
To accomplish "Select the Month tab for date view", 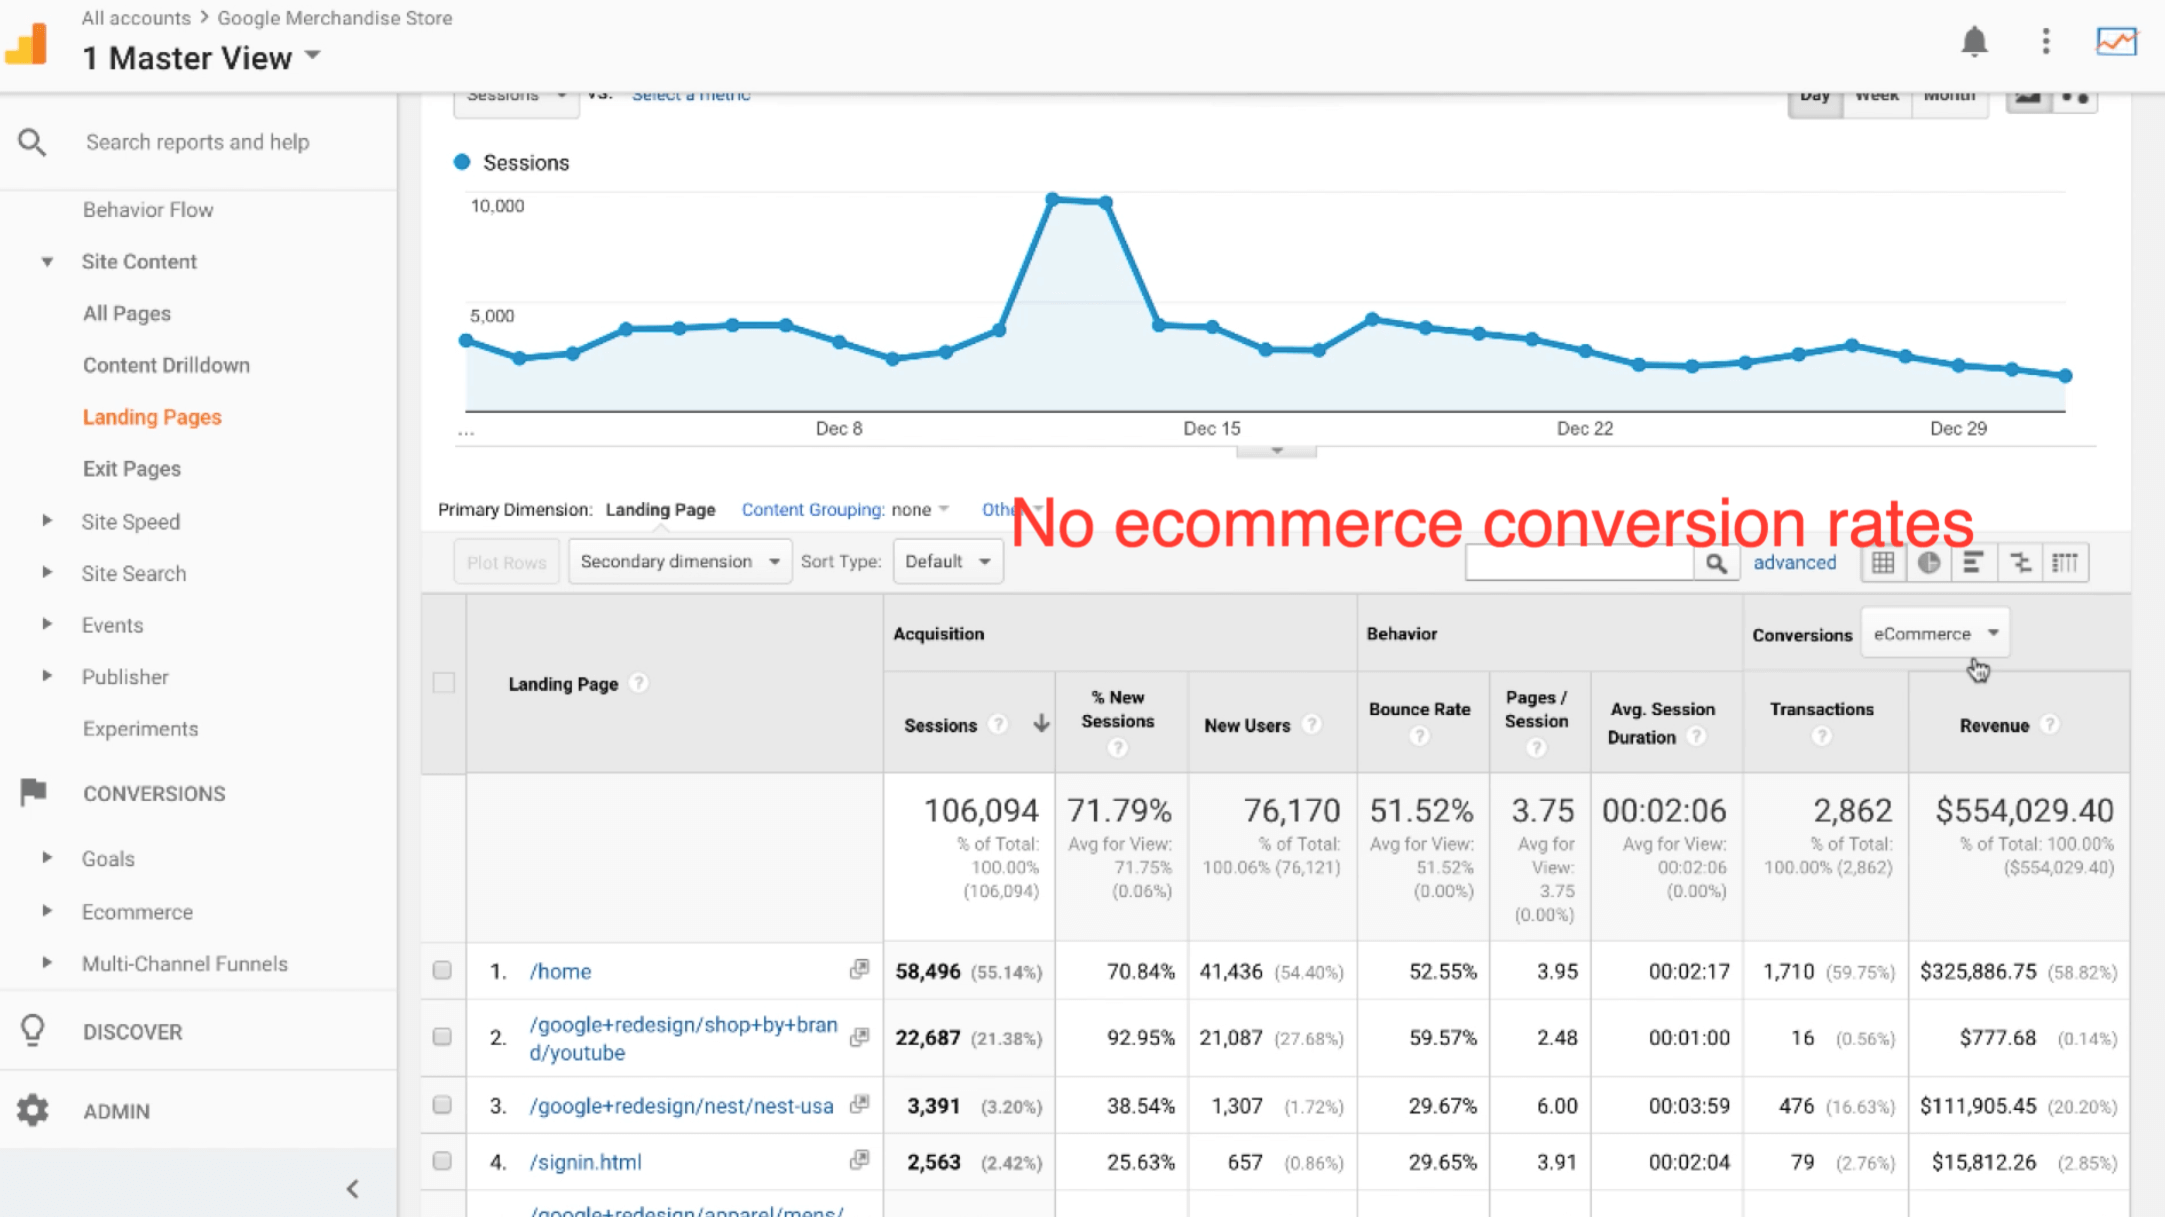I will (x=1949, y=92).
